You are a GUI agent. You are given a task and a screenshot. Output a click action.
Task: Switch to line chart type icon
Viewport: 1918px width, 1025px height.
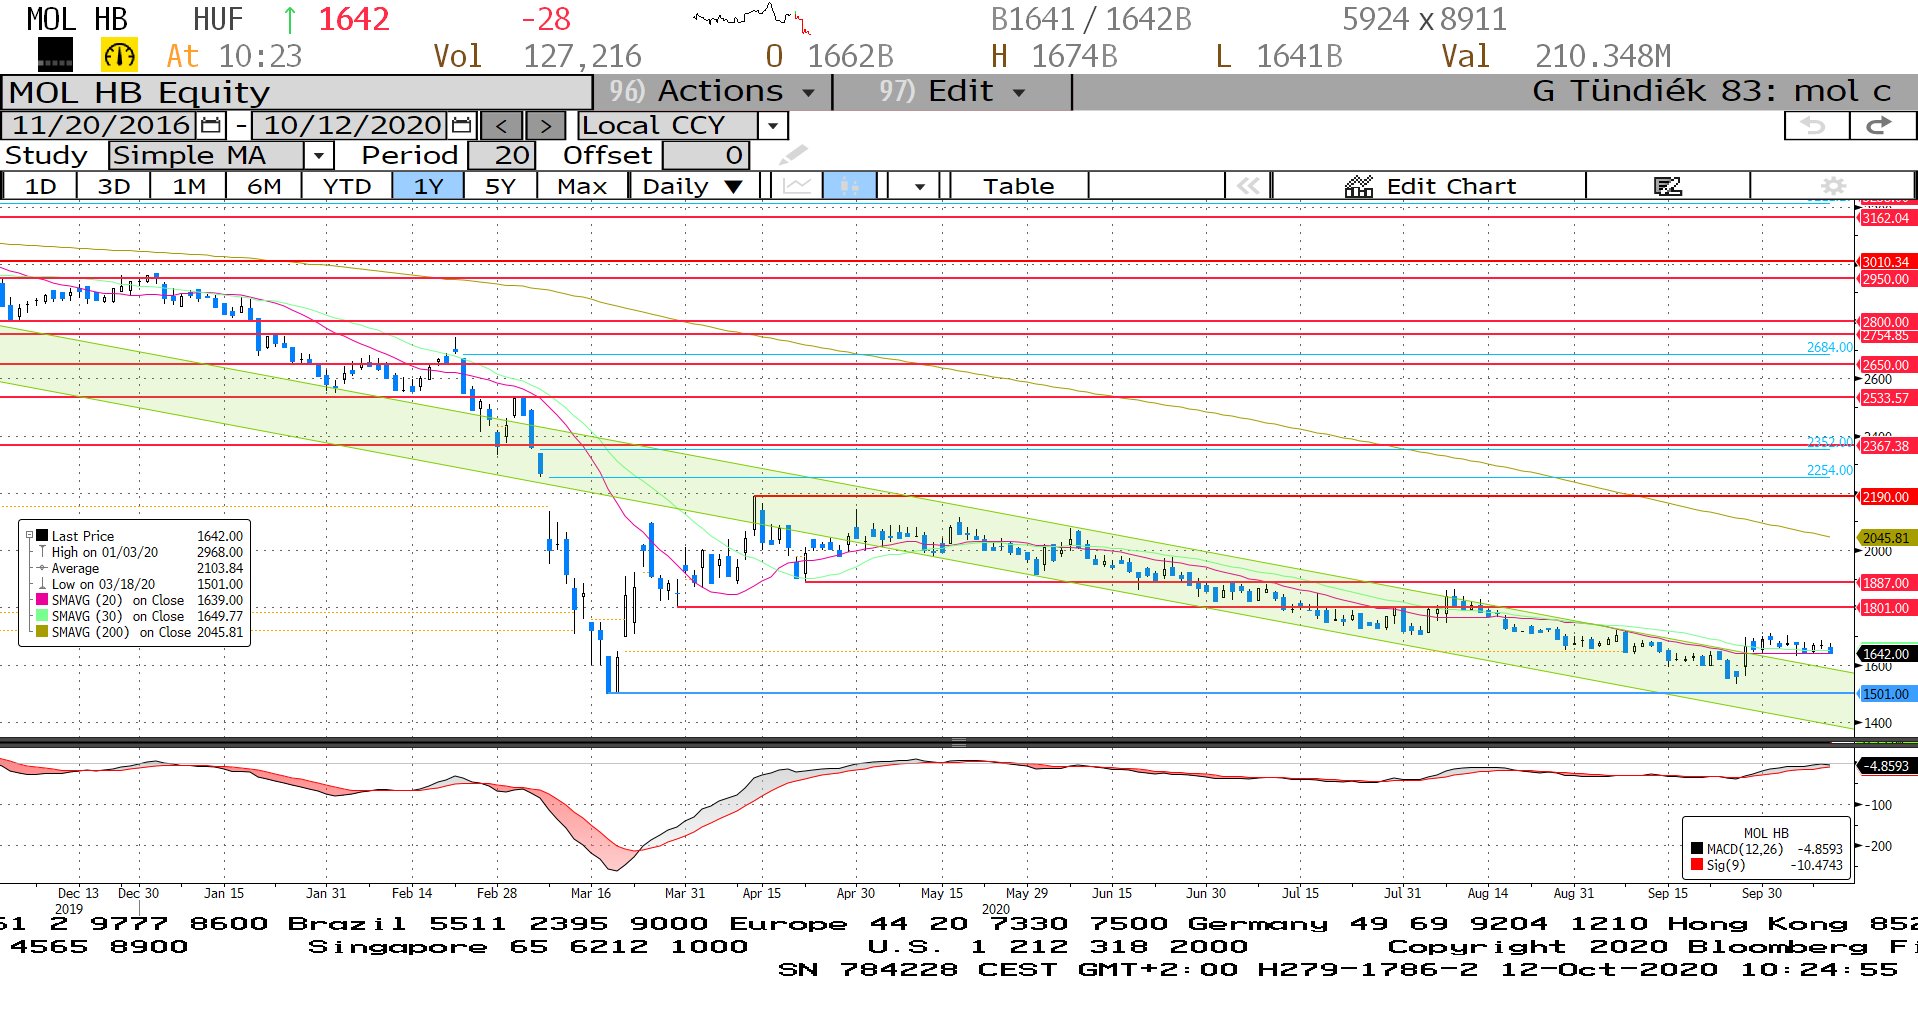tap(797, 186)
